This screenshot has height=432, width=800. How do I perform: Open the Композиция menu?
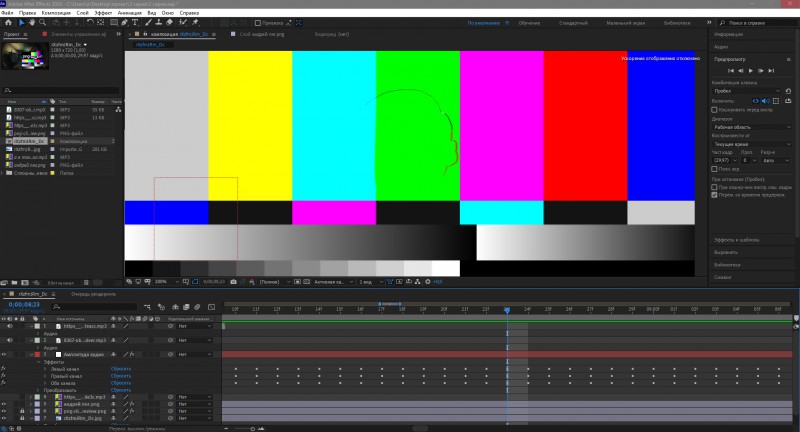pos(56,13)
